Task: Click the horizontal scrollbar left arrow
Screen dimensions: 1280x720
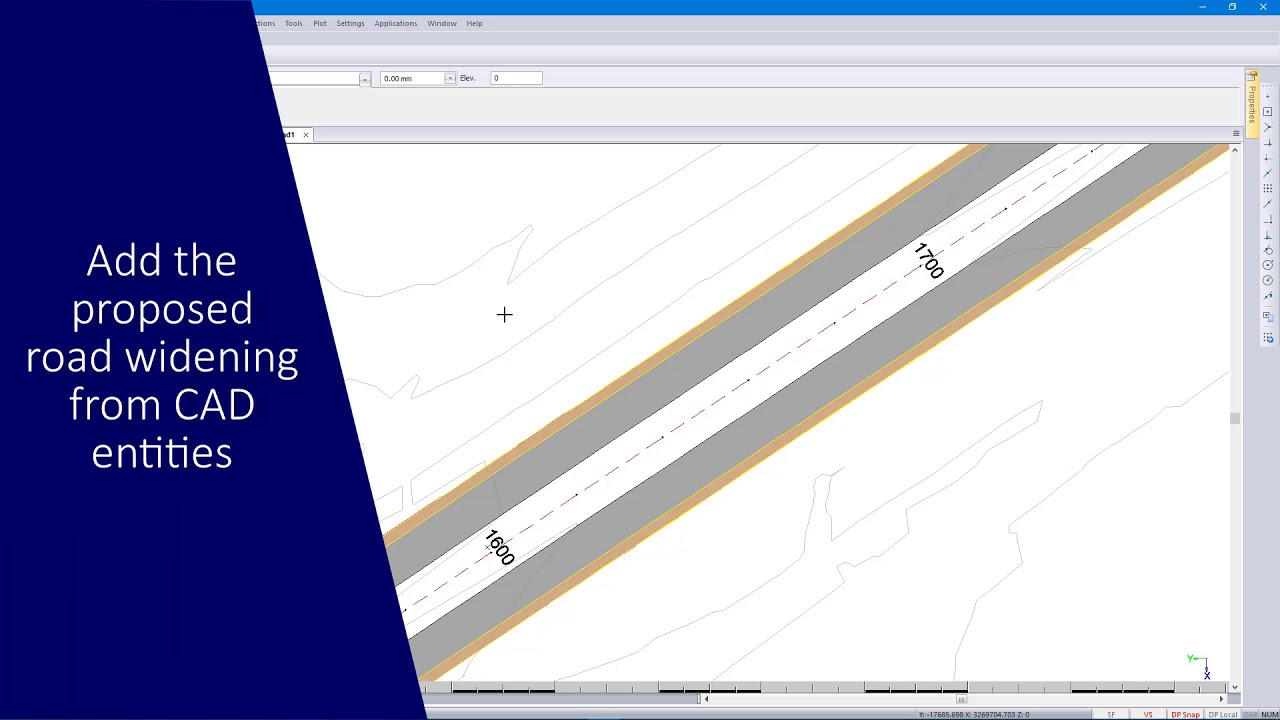Action: click(x=706, y=699)
